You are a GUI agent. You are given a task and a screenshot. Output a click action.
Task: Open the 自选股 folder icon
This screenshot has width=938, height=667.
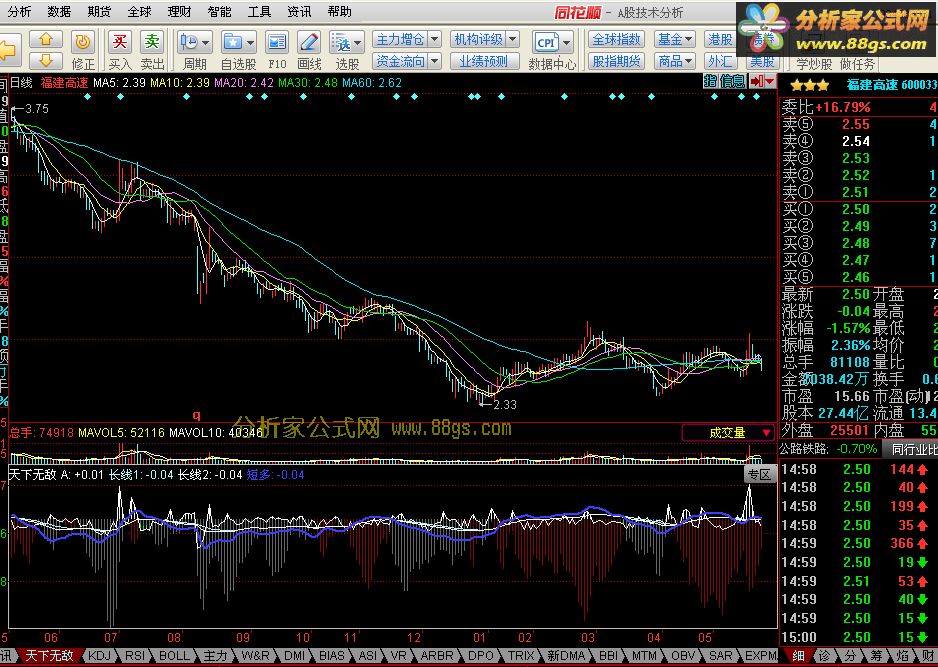[233, 42]
